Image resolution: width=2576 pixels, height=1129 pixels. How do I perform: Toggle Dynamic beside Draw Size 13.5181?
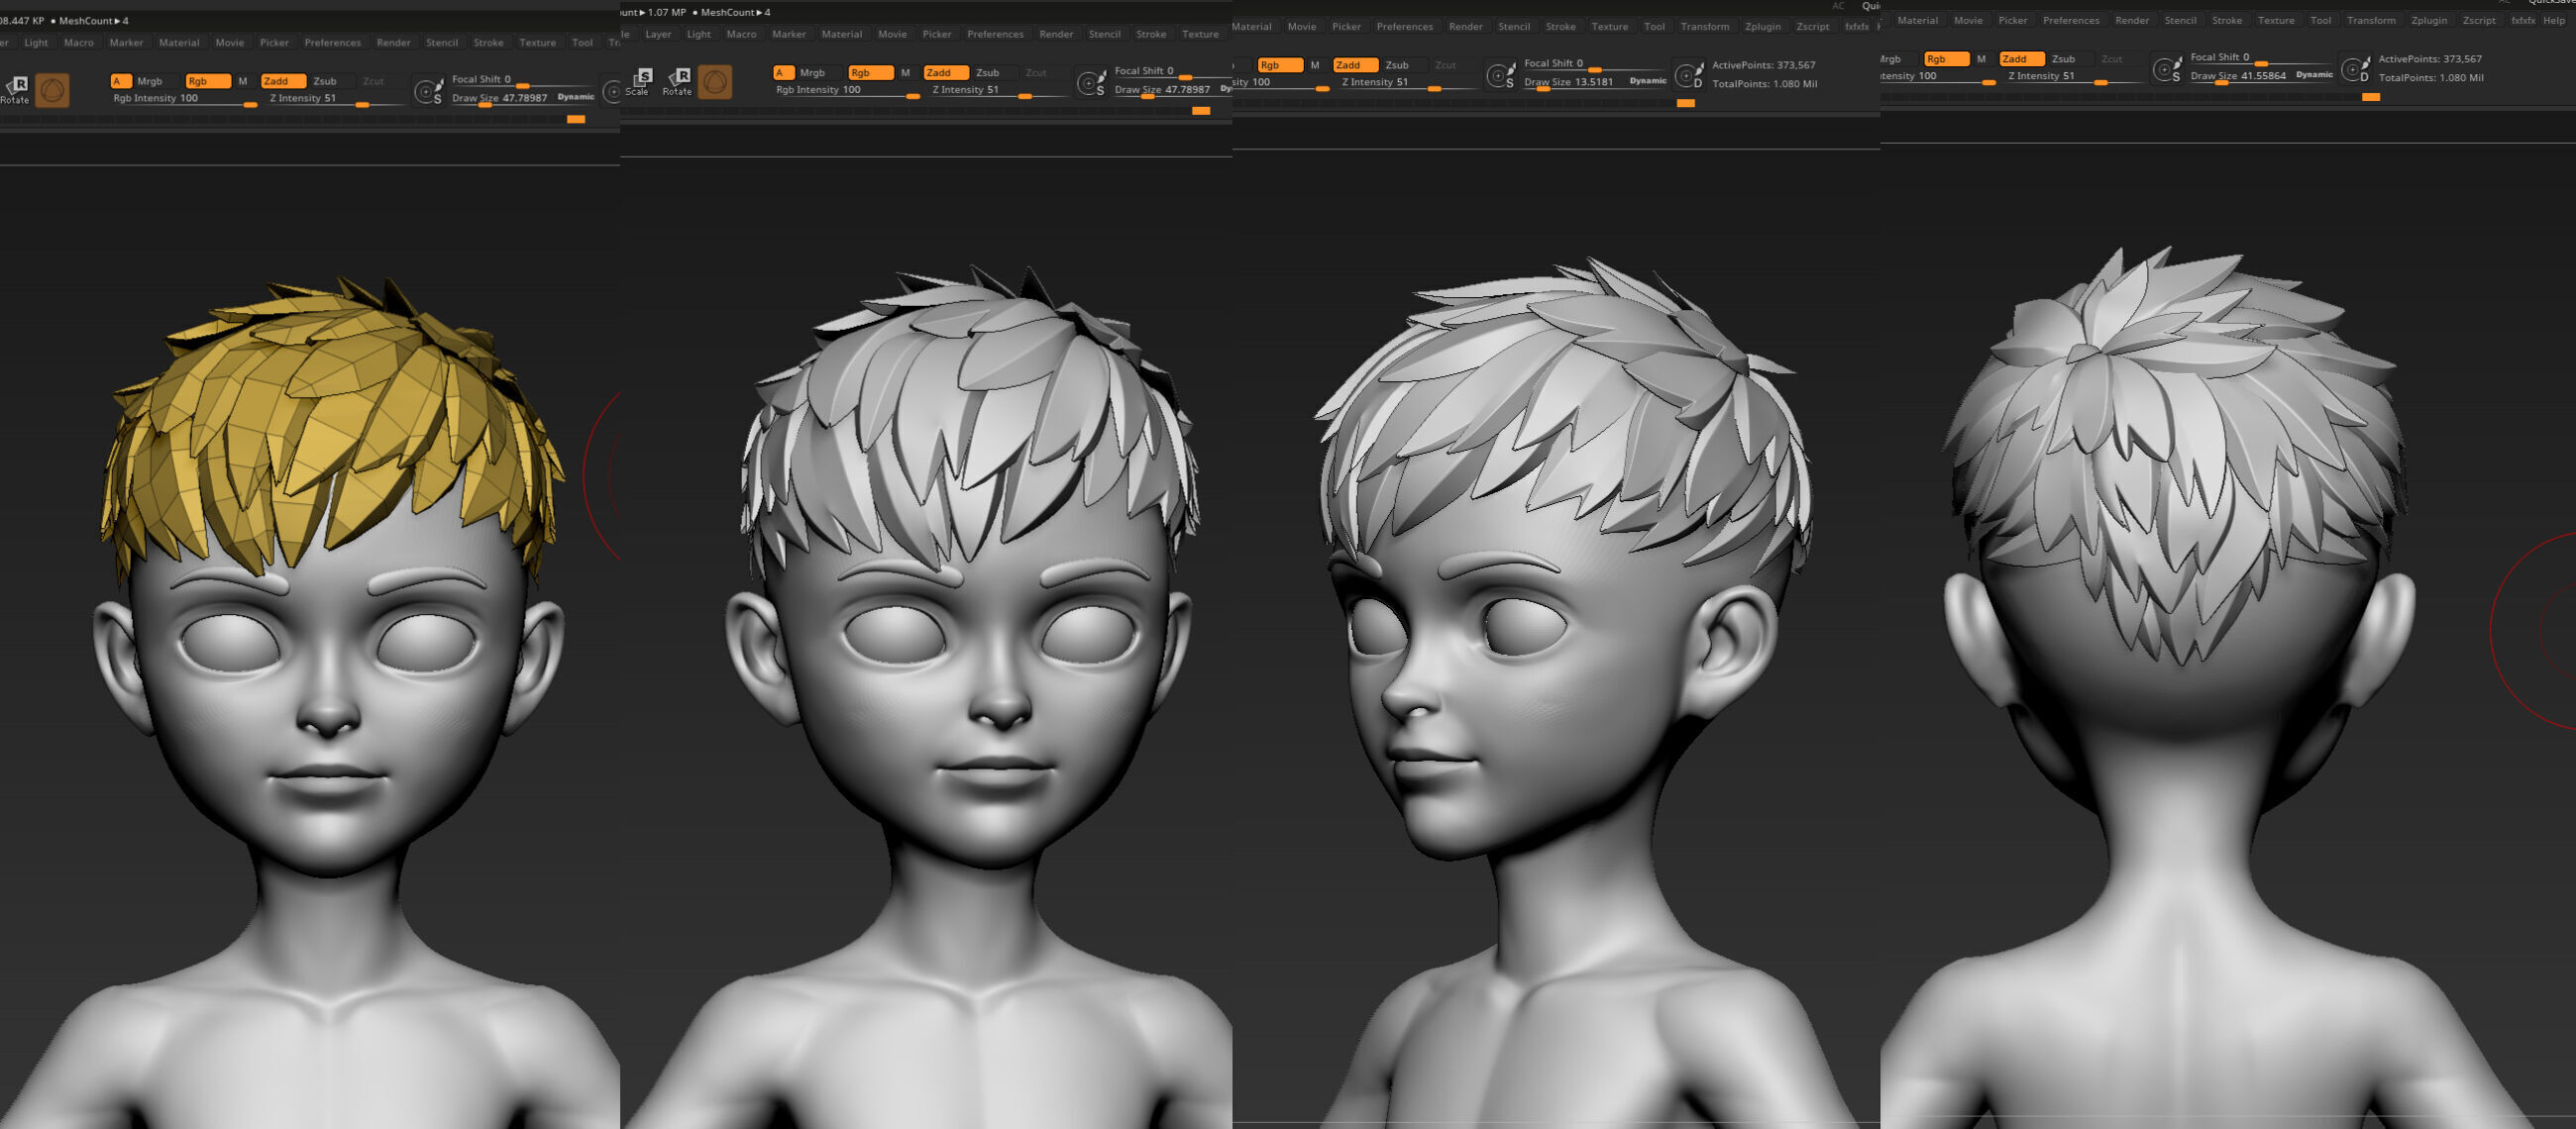coord(1648,81)
